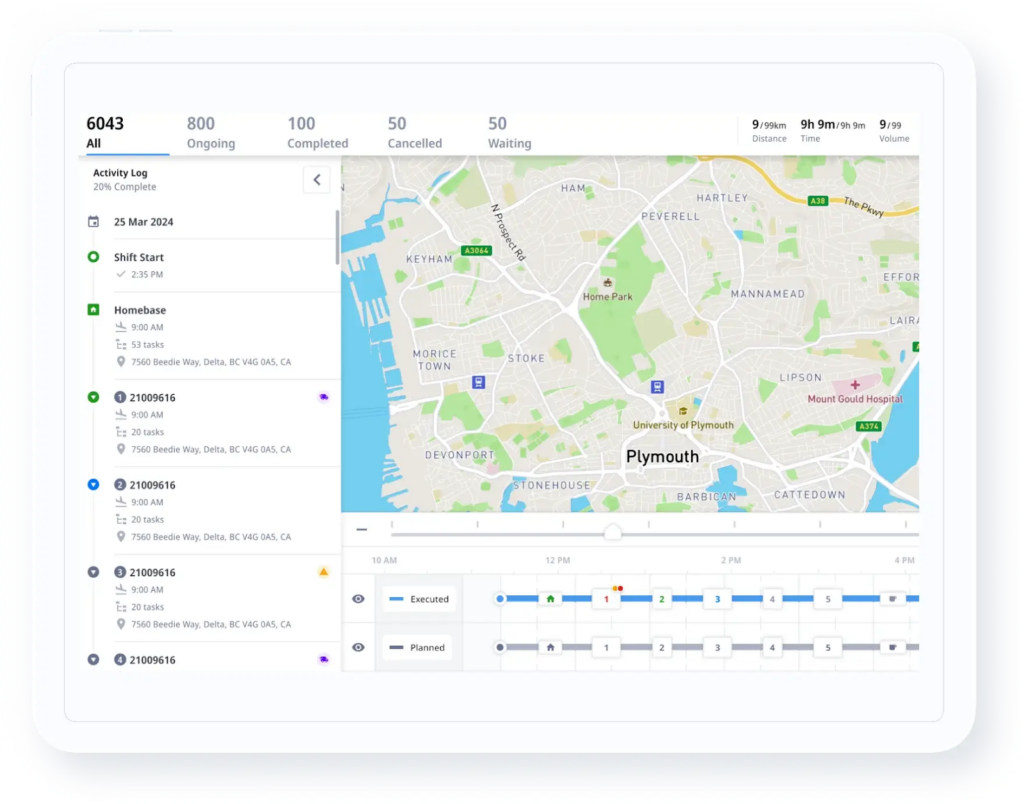
Task: Click the location pin icon for Homebase address
Action: tap(121, 361)
